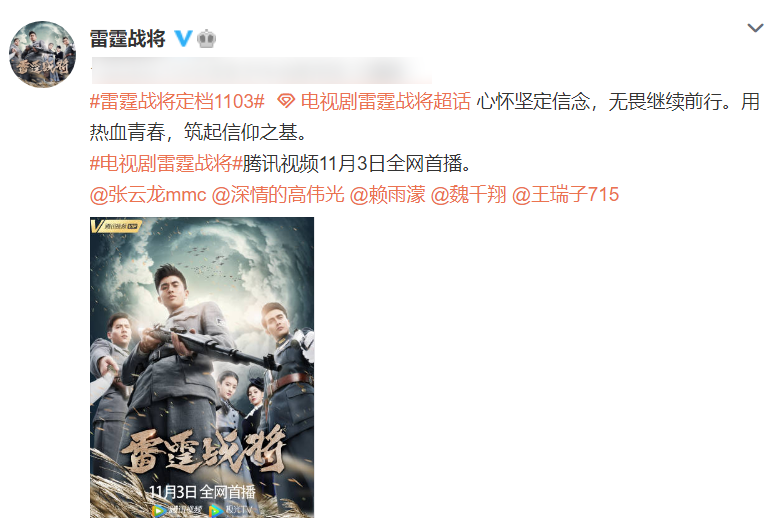Expand the post options chevron menu
Image resolution: width=782 pixels, height=524 pixels.
[x=755, y=28]
